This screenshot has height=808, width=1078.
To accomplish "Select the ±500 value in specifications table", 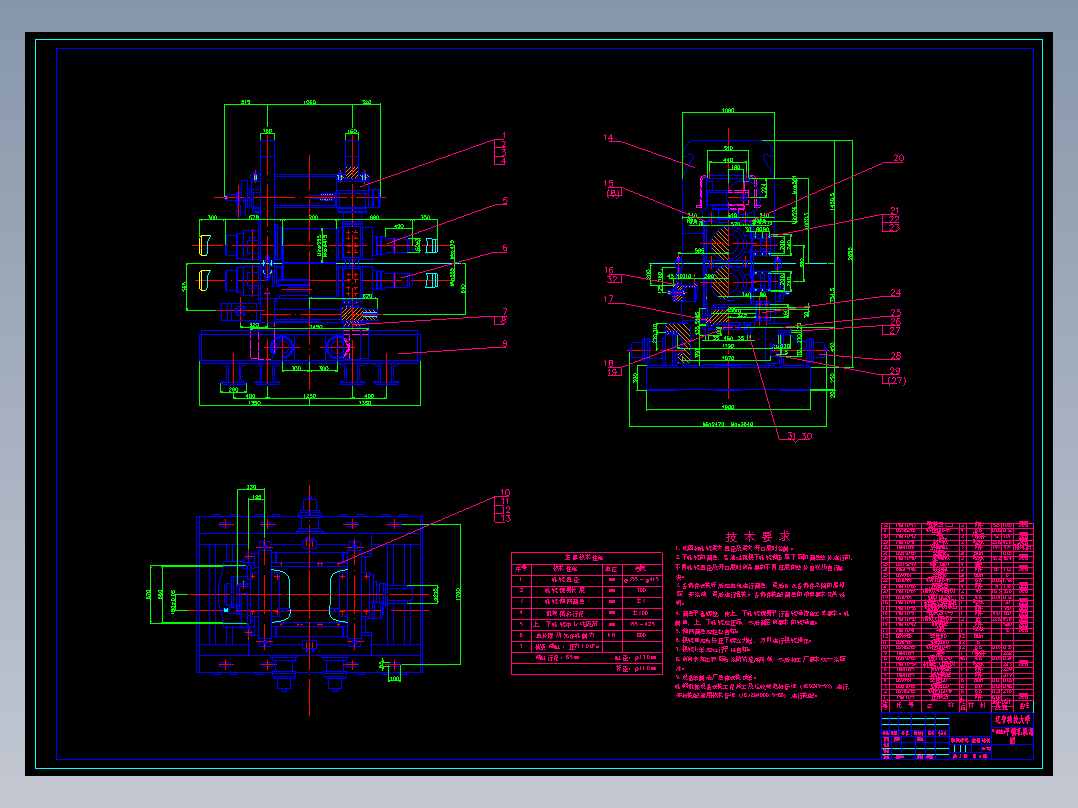I will [641, 613].
